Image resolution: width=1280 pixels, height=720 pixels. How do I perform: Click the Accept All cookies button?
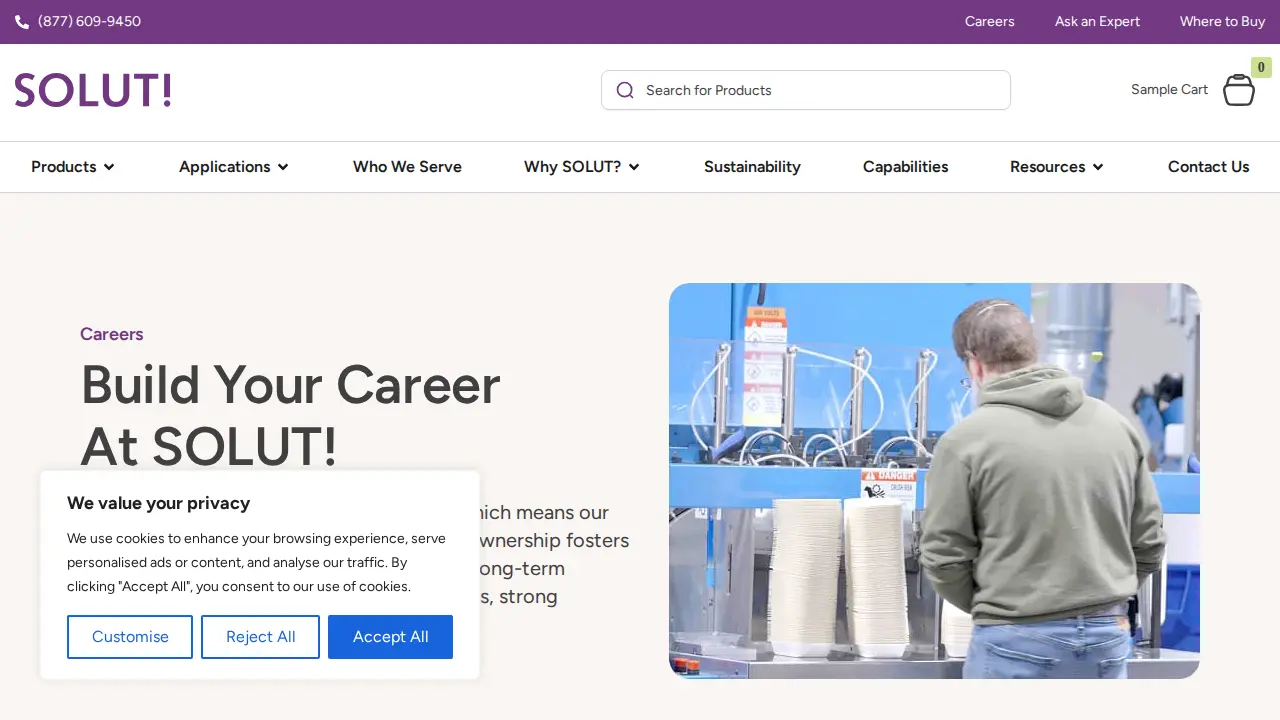[x=390, y=637]
